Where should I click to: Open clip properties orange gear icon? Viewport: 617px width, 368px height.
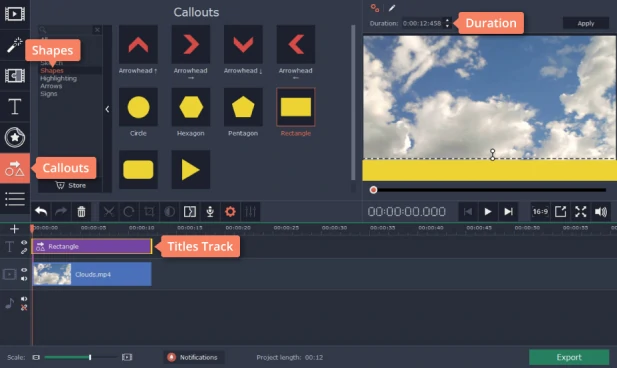pyautogui.click(x=230, y=212)
